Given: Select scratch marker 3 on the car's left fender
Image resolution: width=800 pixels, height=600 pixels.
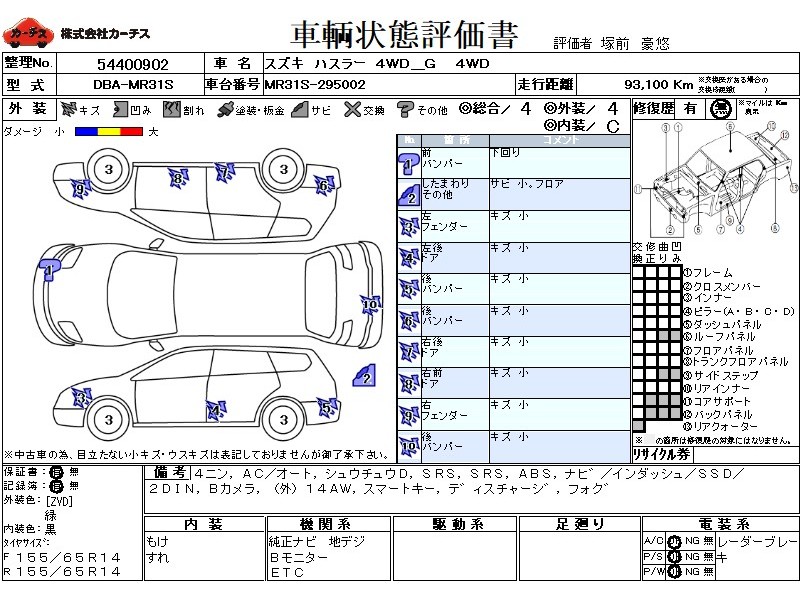Looking at the screenshot, I should point(81,398).
